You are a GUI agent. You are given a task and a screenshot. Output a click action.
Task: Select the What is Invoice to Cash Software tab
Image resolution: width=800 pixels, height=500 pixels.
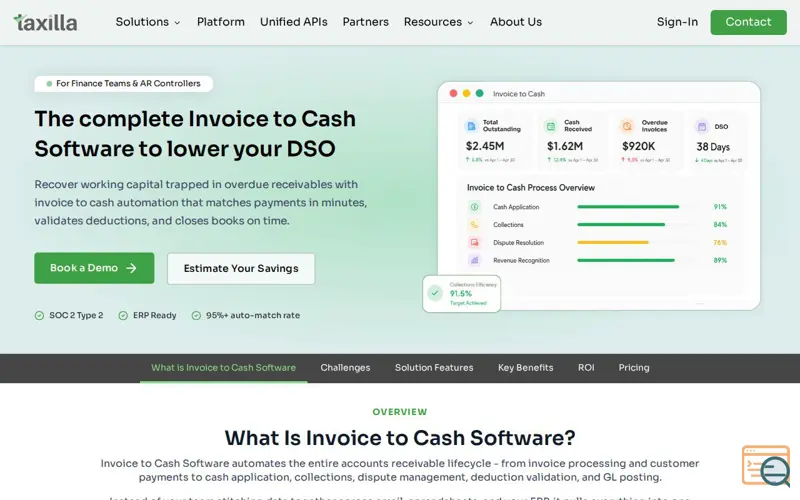223,368
